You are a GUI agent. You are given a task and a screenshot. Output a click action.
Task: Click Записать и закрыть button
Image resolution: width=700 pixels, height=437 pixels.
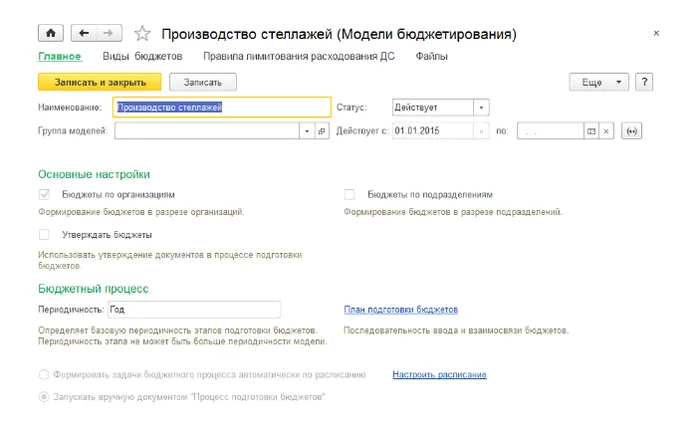click(x=100, y=82)
